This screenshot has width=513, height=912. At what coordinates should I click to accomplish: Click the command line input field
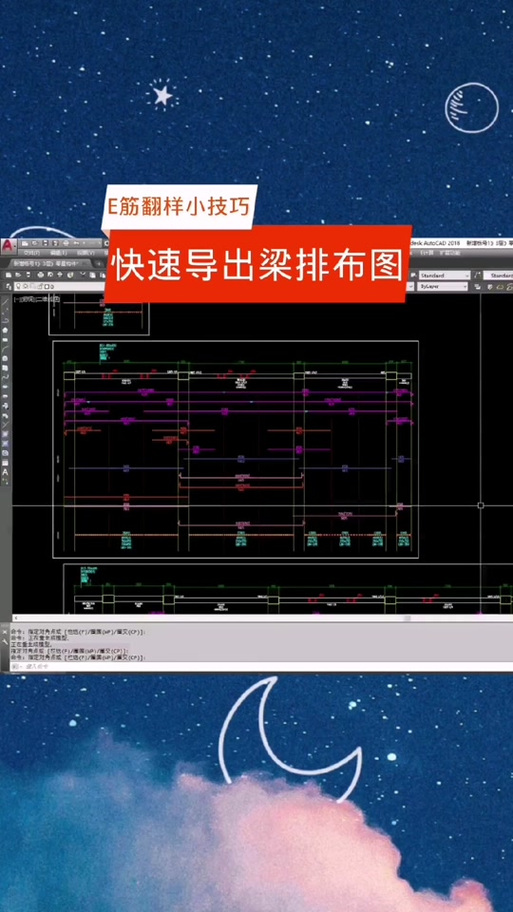262,667
